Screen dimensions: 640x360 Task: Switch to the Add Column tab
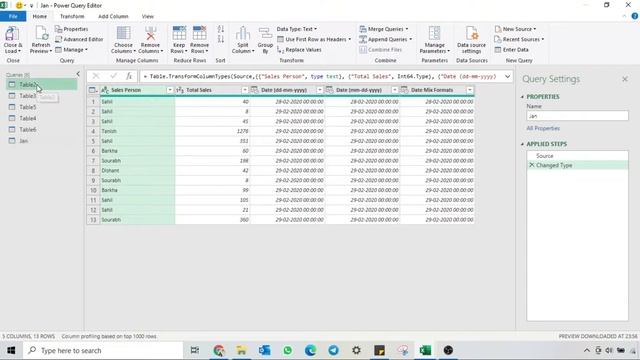pyautogui.click(x=113, y=16)
